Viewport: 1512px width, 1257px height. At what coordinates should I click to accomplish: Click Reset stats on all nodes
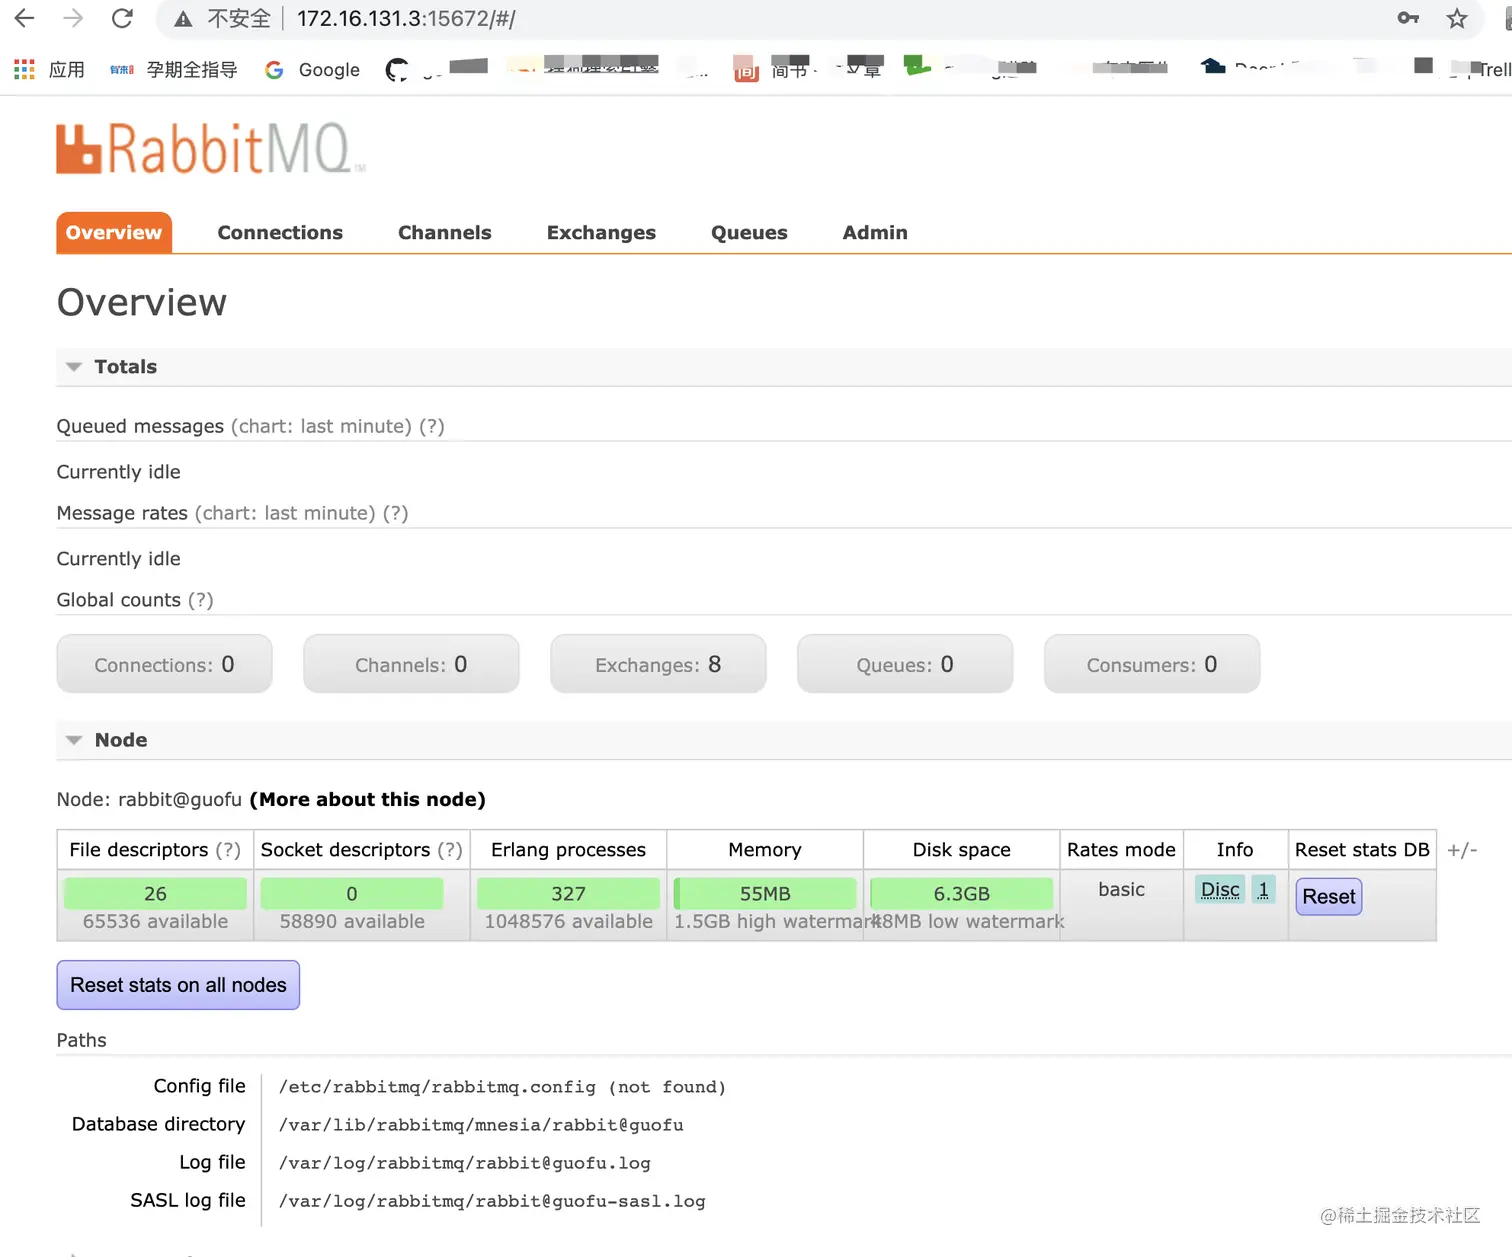(x=178, y=985)
